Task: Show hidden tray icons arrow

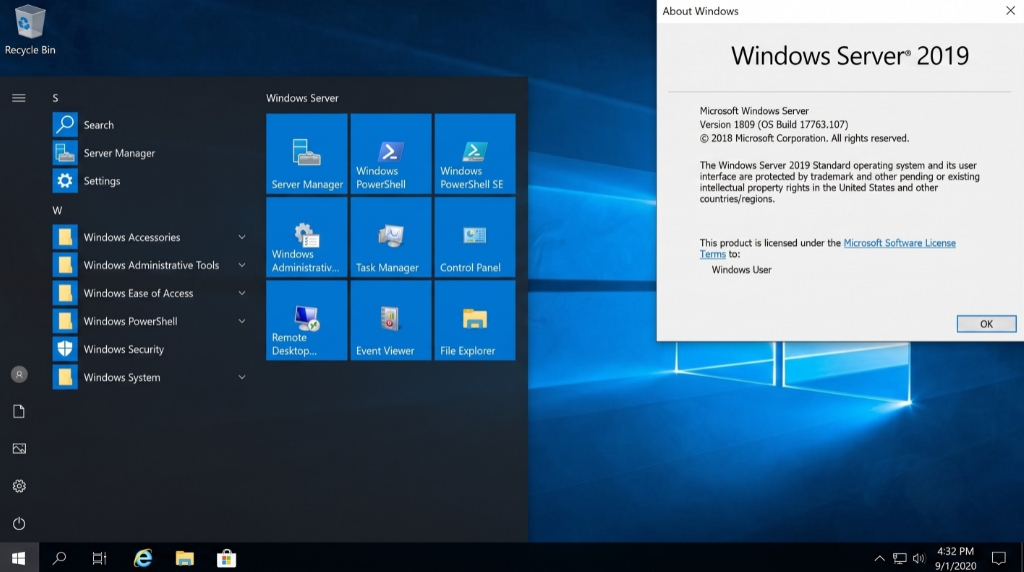Action: pos(880,558)
